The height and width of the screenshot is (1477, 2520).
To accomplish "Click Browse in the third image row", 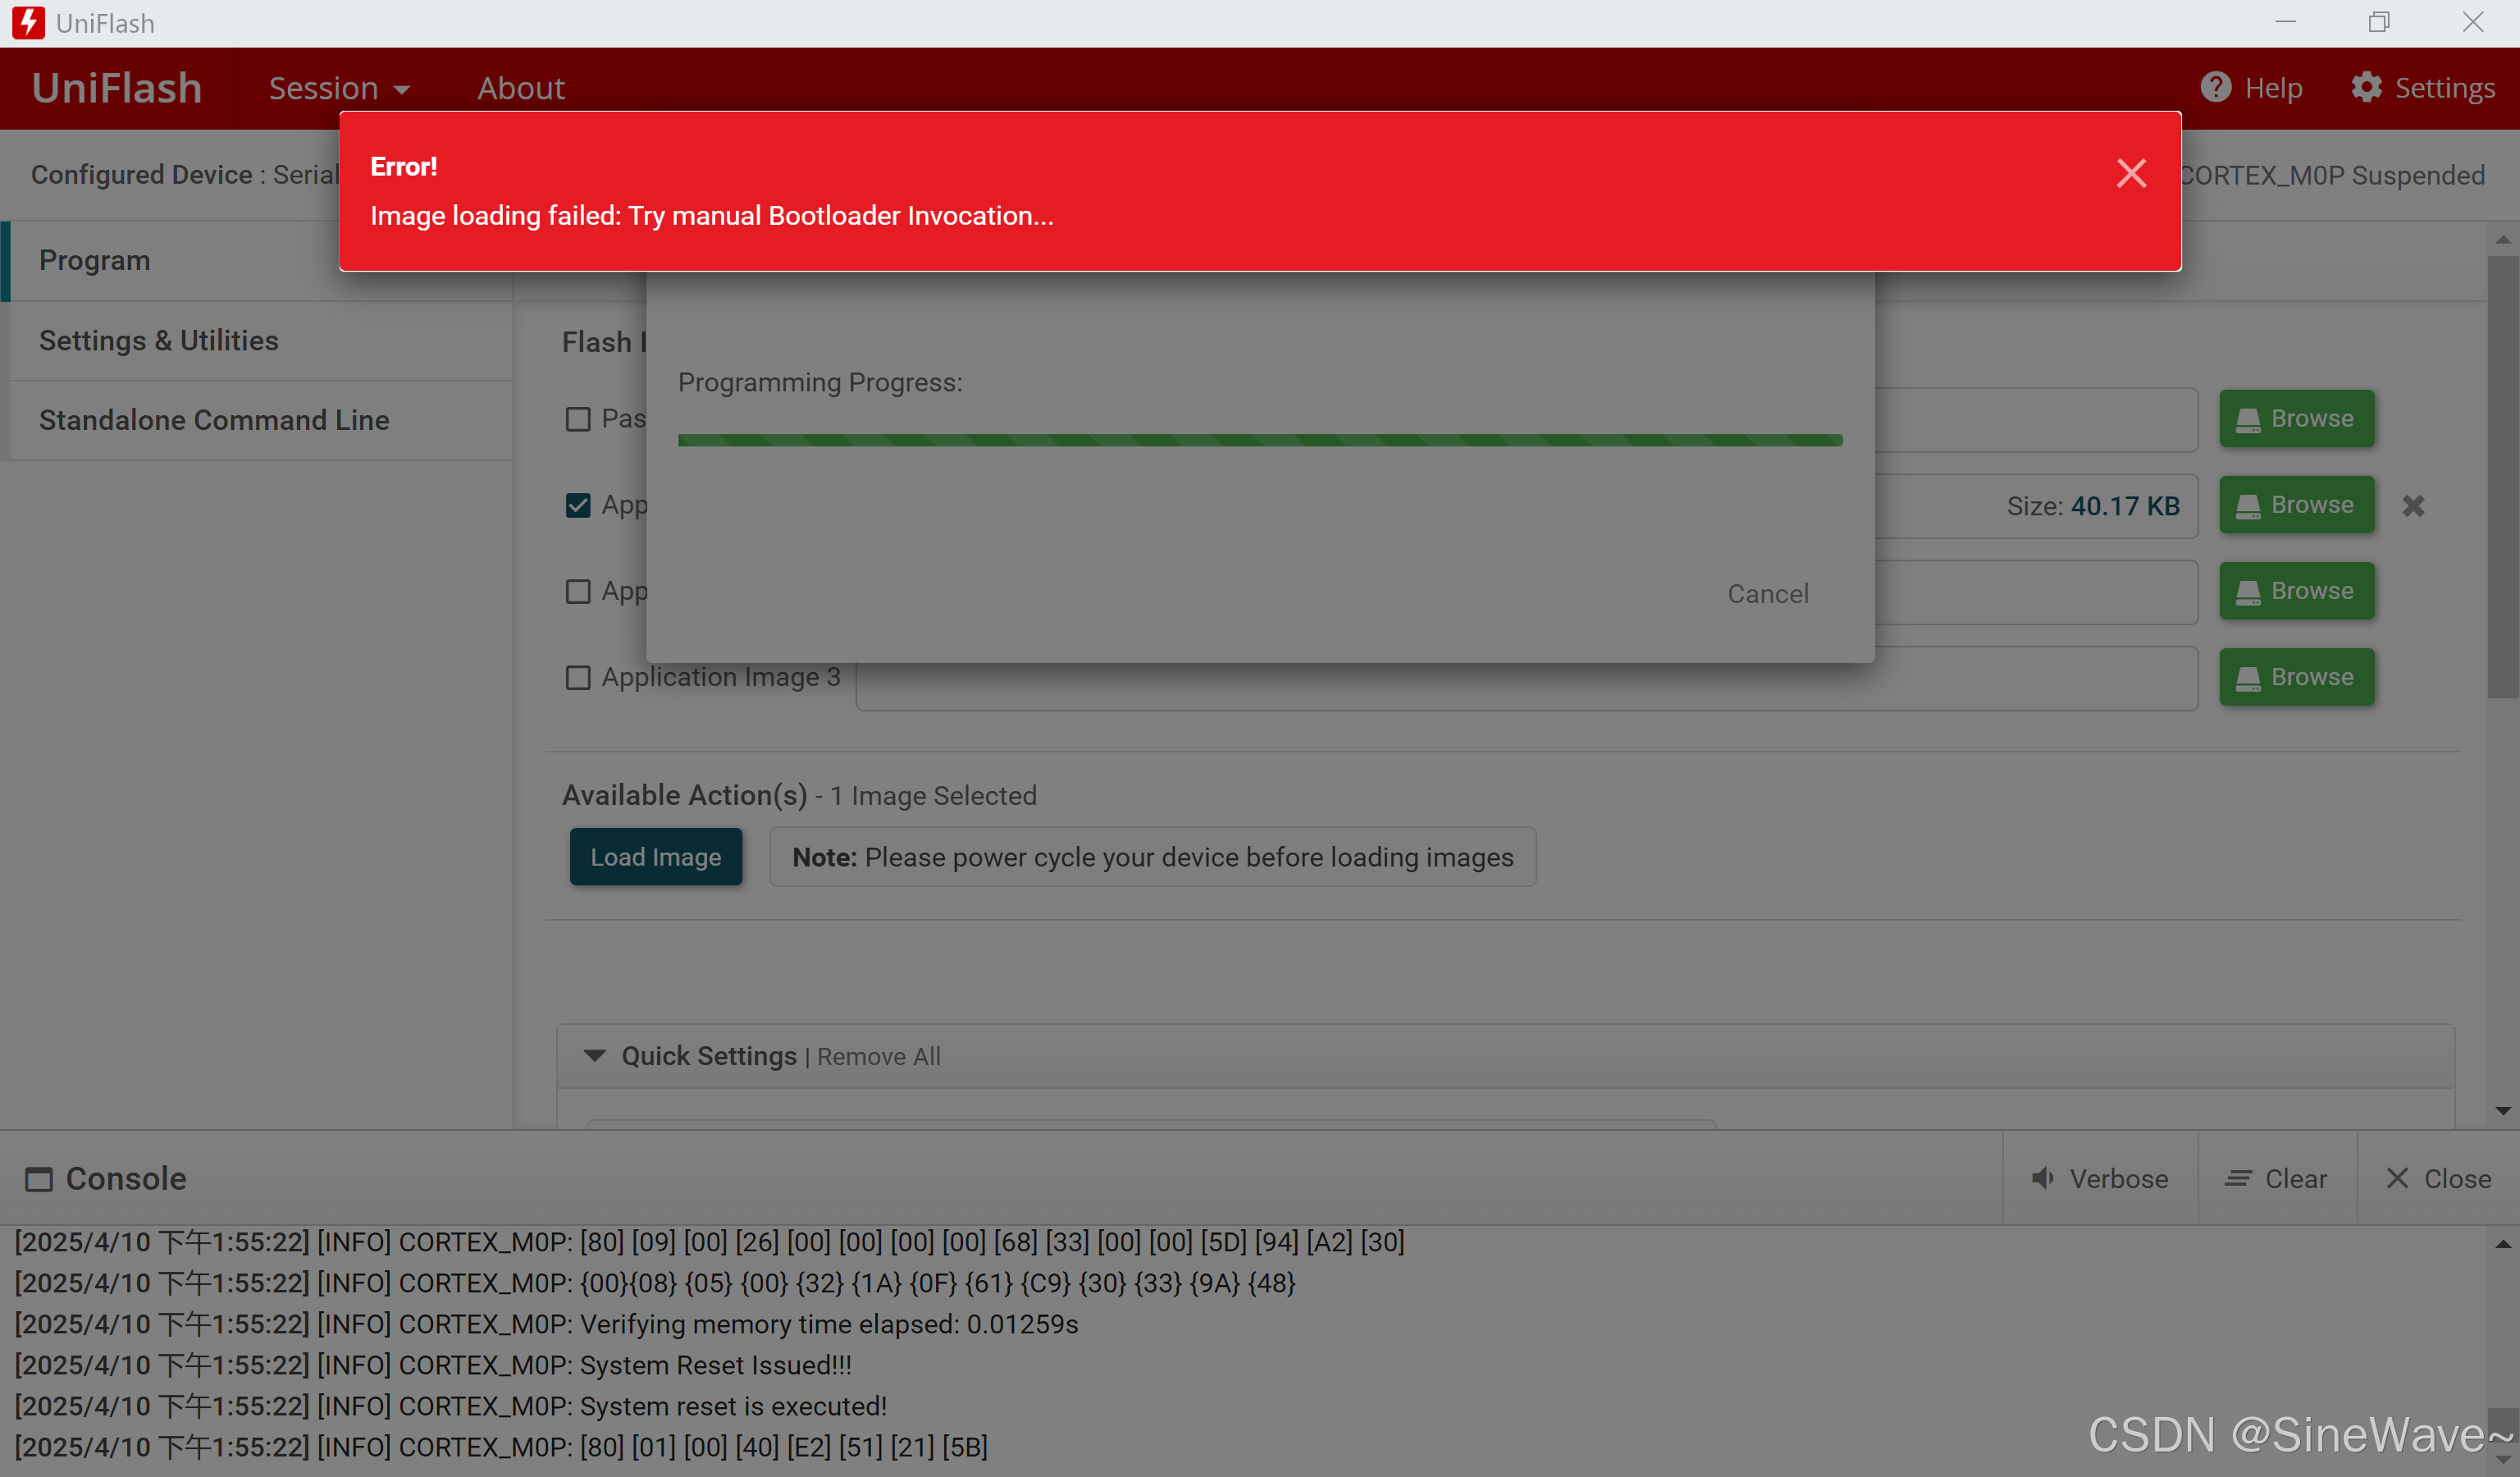I will (2296, 590).
